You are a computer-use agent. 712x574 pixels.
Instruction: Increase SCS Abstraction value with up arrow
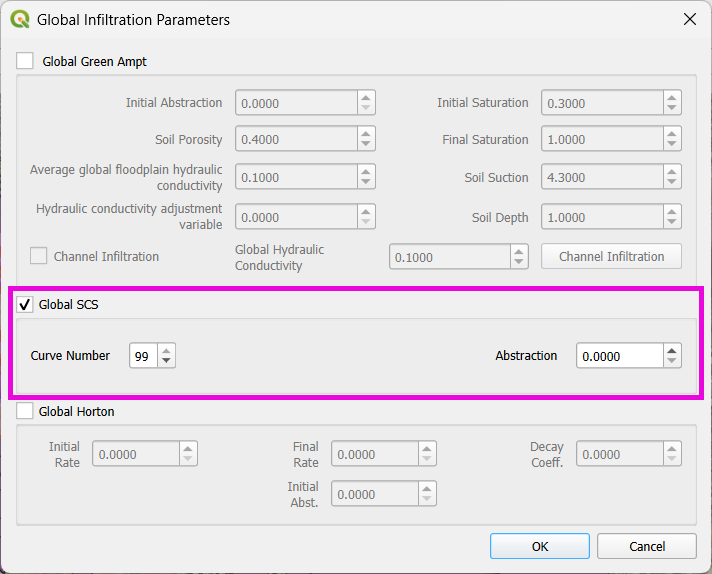click(x=672, y=349)
